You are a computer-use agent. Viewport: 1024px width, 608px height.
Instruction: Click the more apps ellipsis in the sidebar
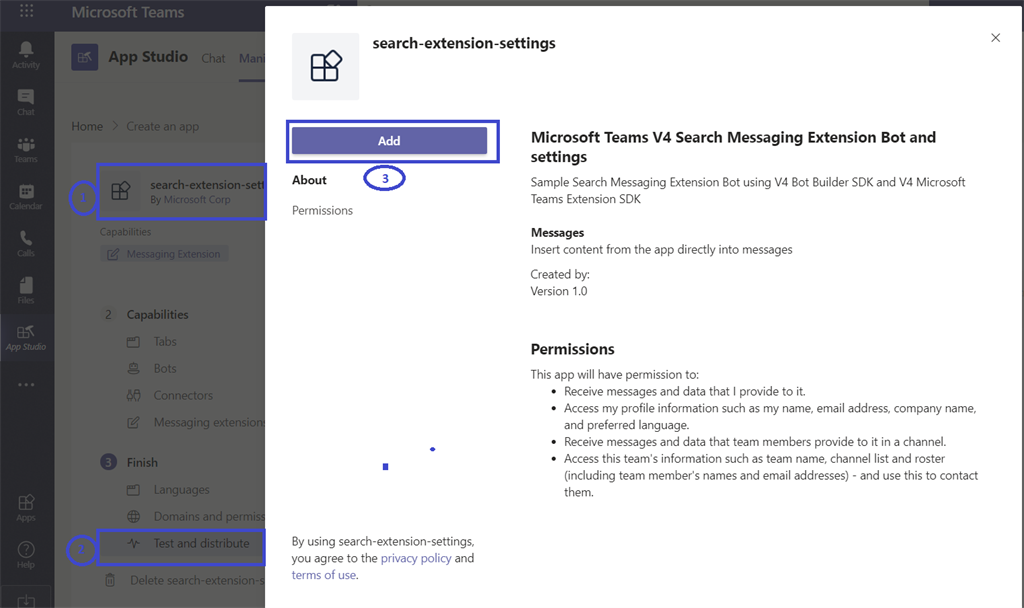click(25, 383)
